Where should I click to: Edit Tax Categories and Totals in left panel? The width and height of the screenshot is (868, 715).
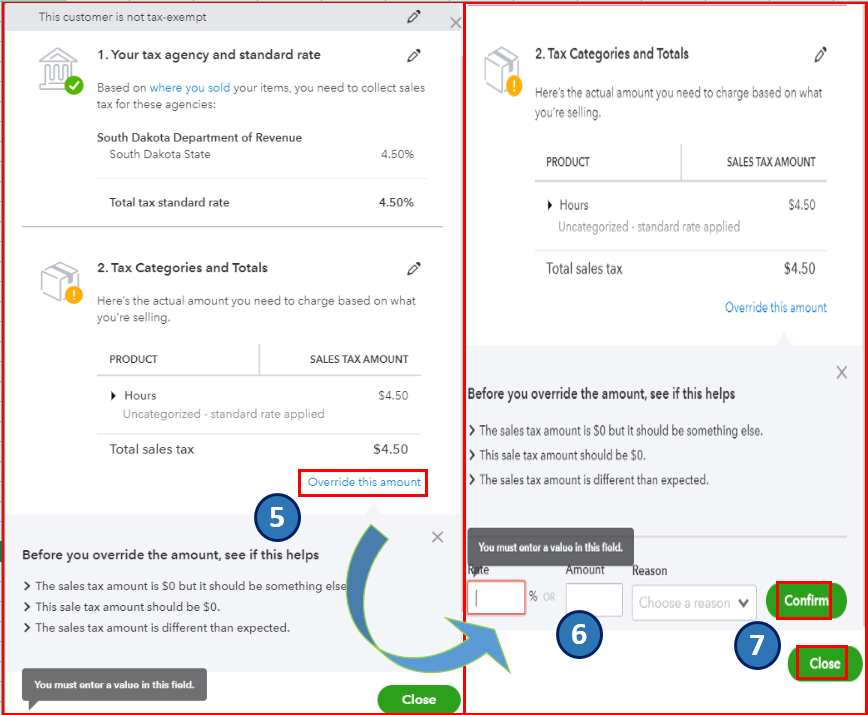tap(414, 268)
